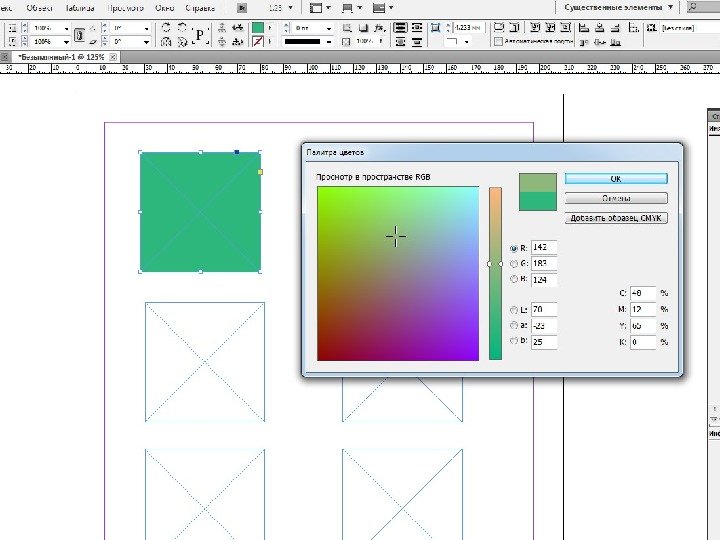Click the Select Next Object icon
The image size is (720, 540).
pos(237,42)
